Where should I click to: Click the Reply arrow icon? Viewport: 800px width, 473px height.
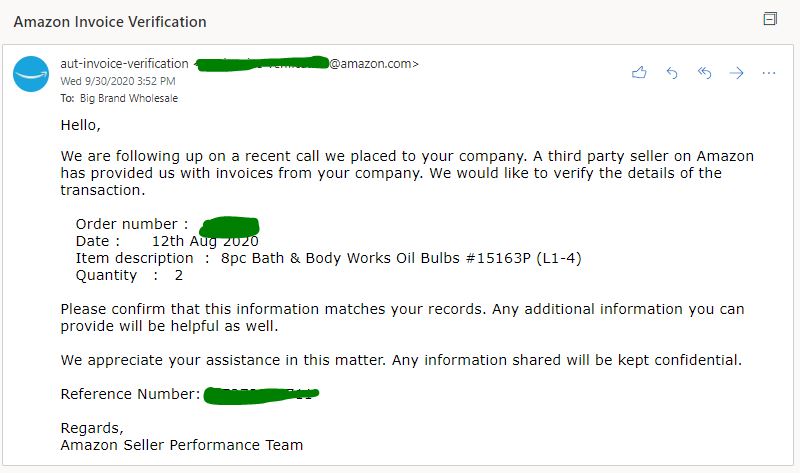[x=672, y=73]
